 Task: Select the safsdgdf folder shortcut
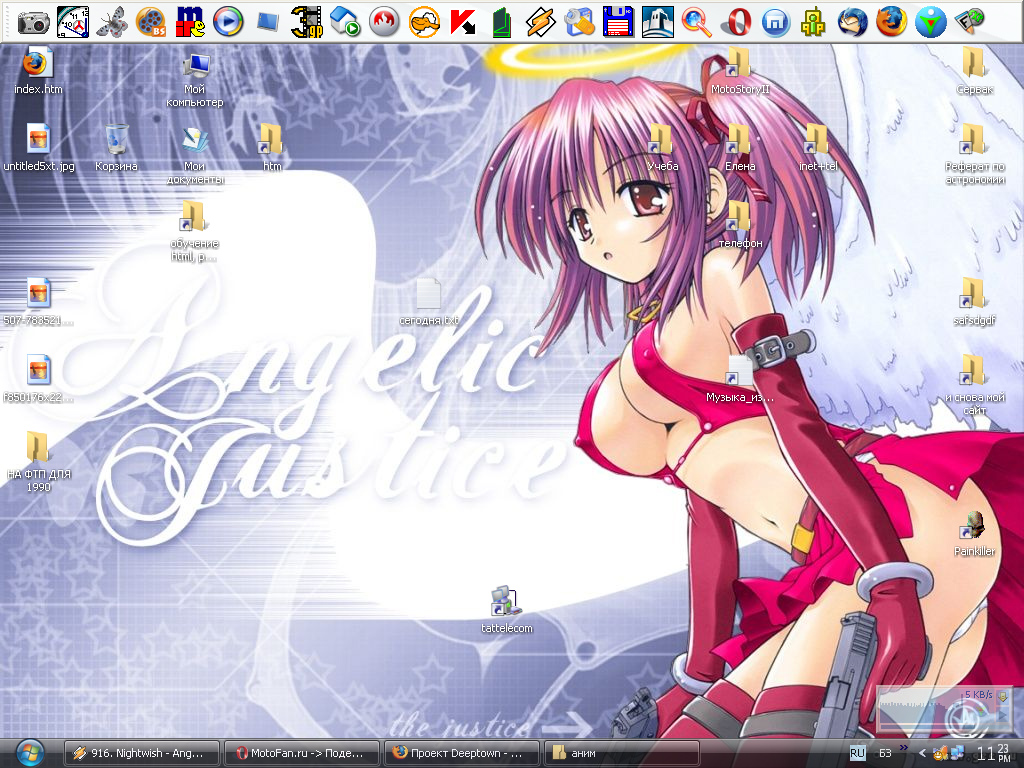coord(974,303)
